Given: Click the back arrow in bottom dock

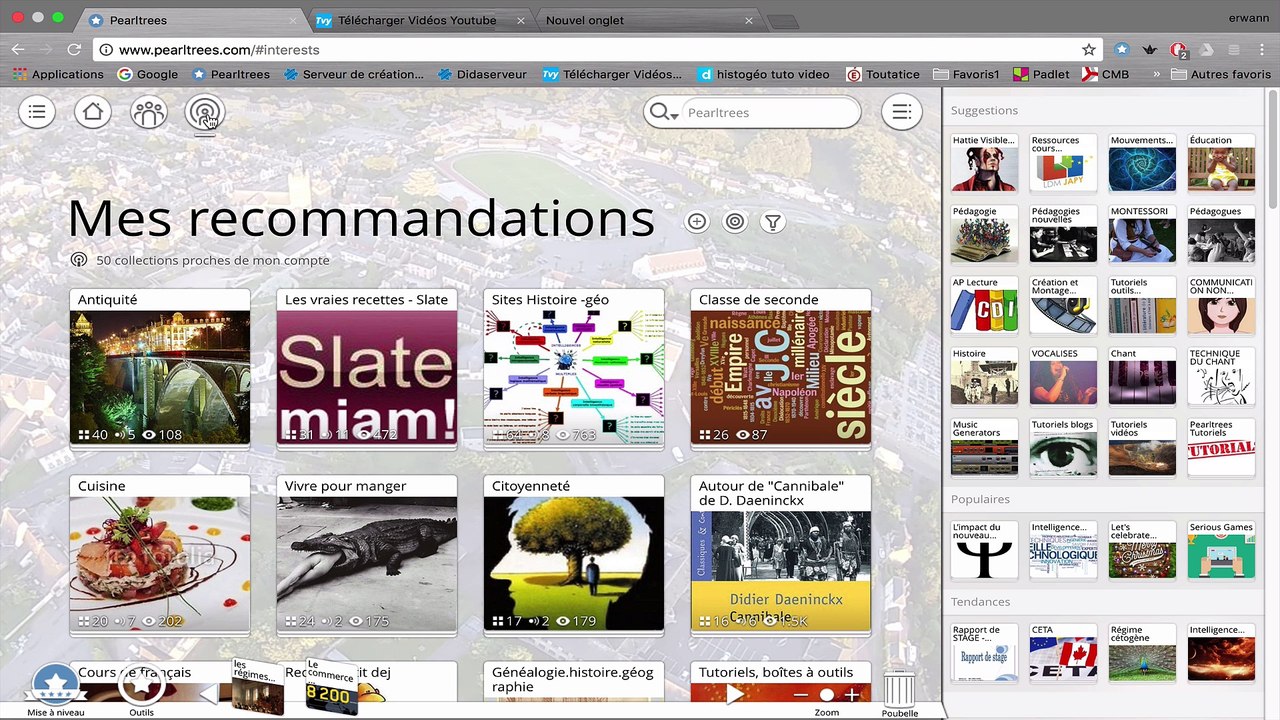Looking at the screenshot, I should [x=209, y=694].
